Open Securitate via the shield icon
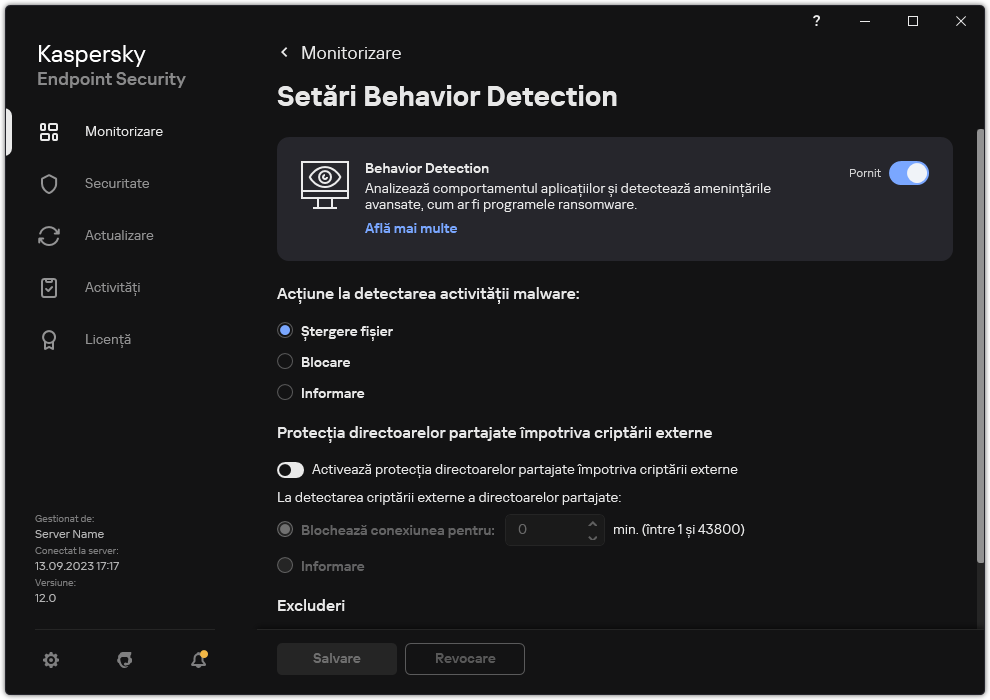This screenshot has height=700, width=990. (x=49, y=183)
